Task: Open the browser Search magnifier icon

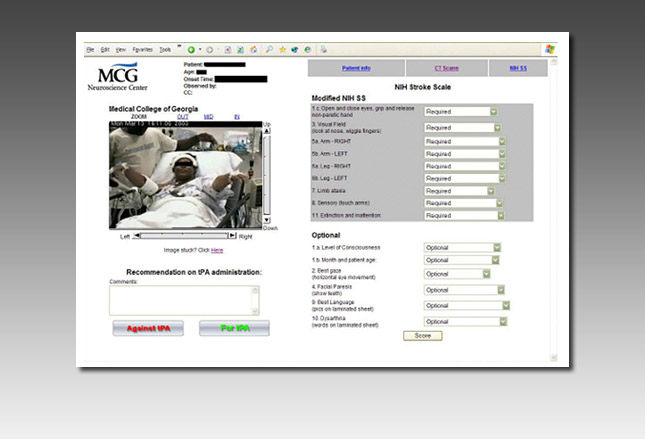Action: pyautogui.click(x=269, y=48)
